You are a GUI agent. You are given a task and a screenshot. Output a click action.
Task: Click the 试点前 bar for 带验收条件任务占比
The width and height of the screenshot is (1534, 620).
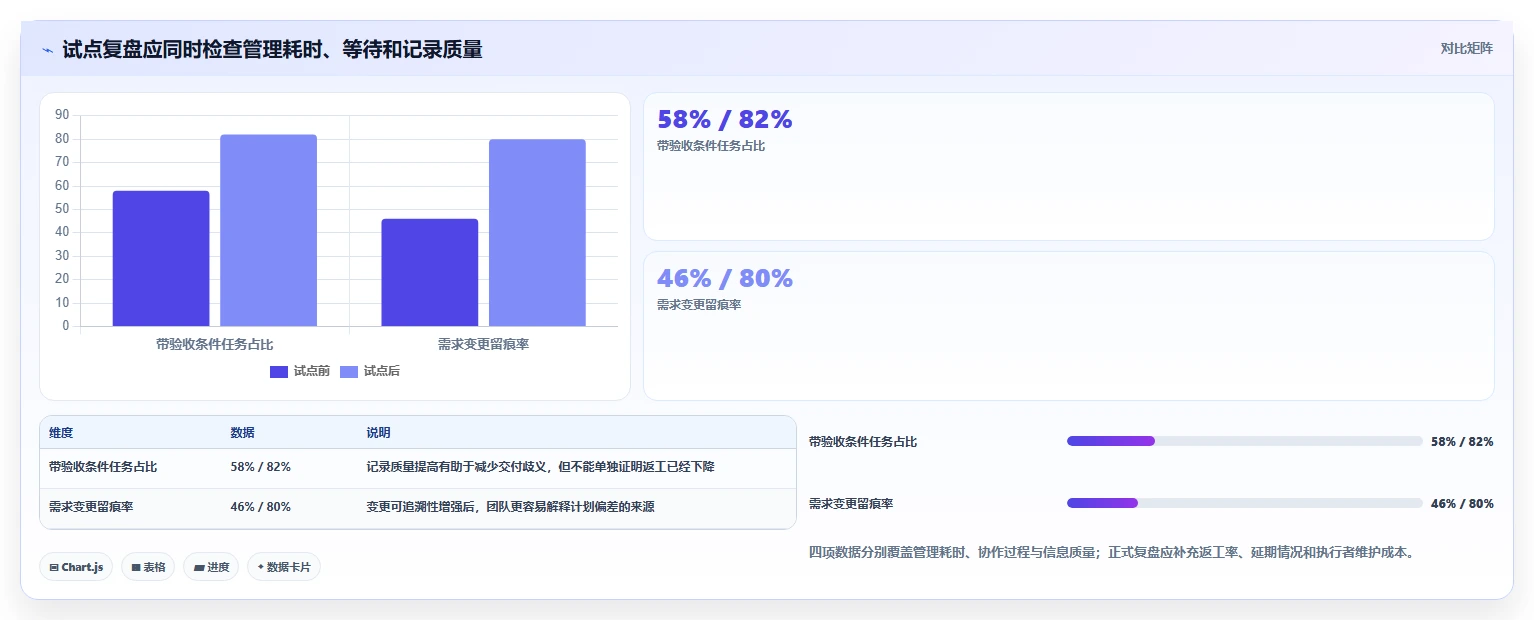click(161, 258)
